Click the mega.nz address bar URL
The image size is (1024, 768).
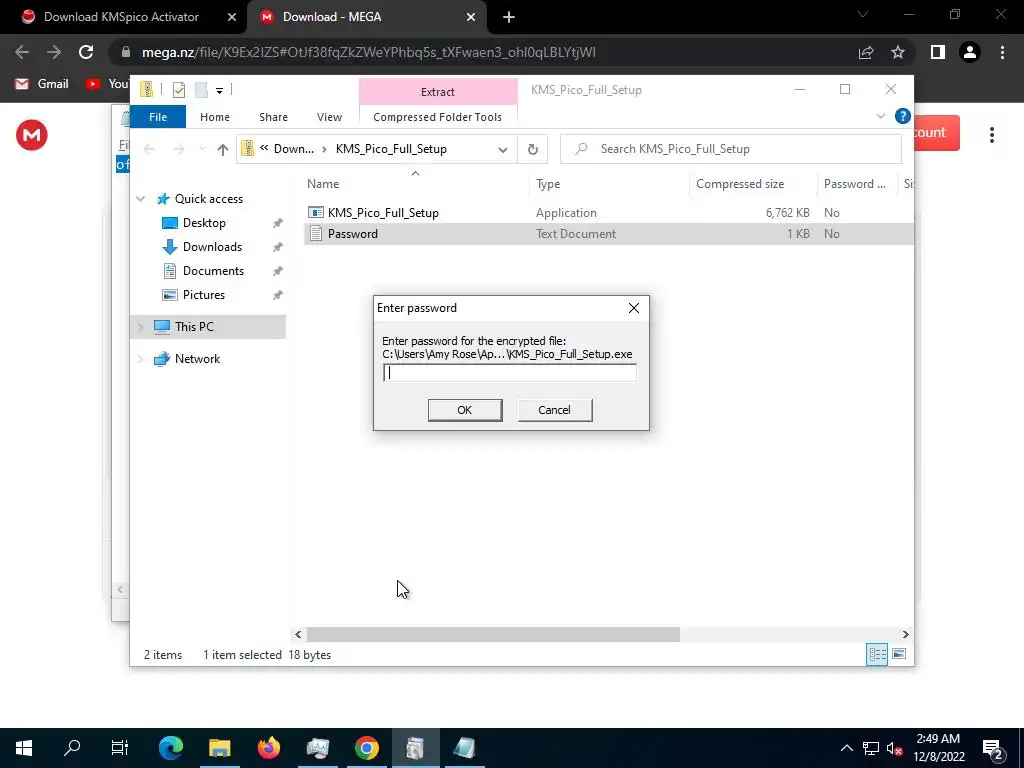coord(368,52)
